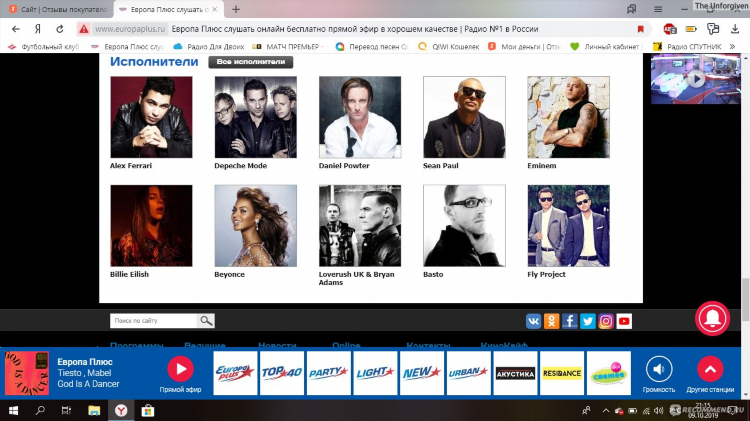This screenshot has height=421, width=750.
Task: Open the Loverush UK & Bryan Adams link
Action: (x=356, y=278)
